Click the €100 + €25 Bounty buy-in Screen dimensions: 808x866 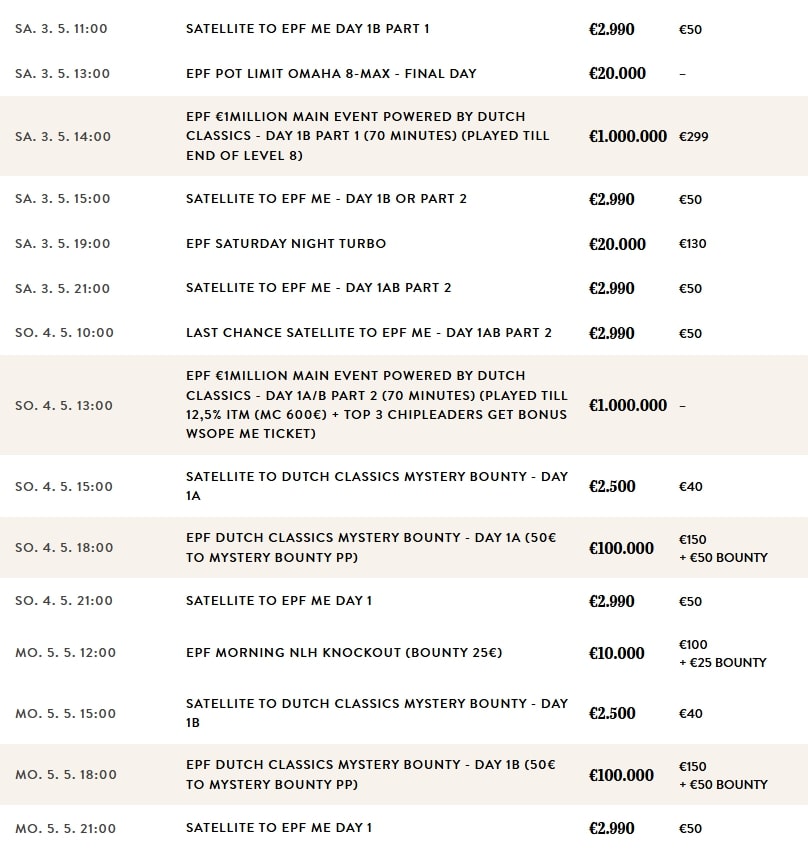(722, 653)
